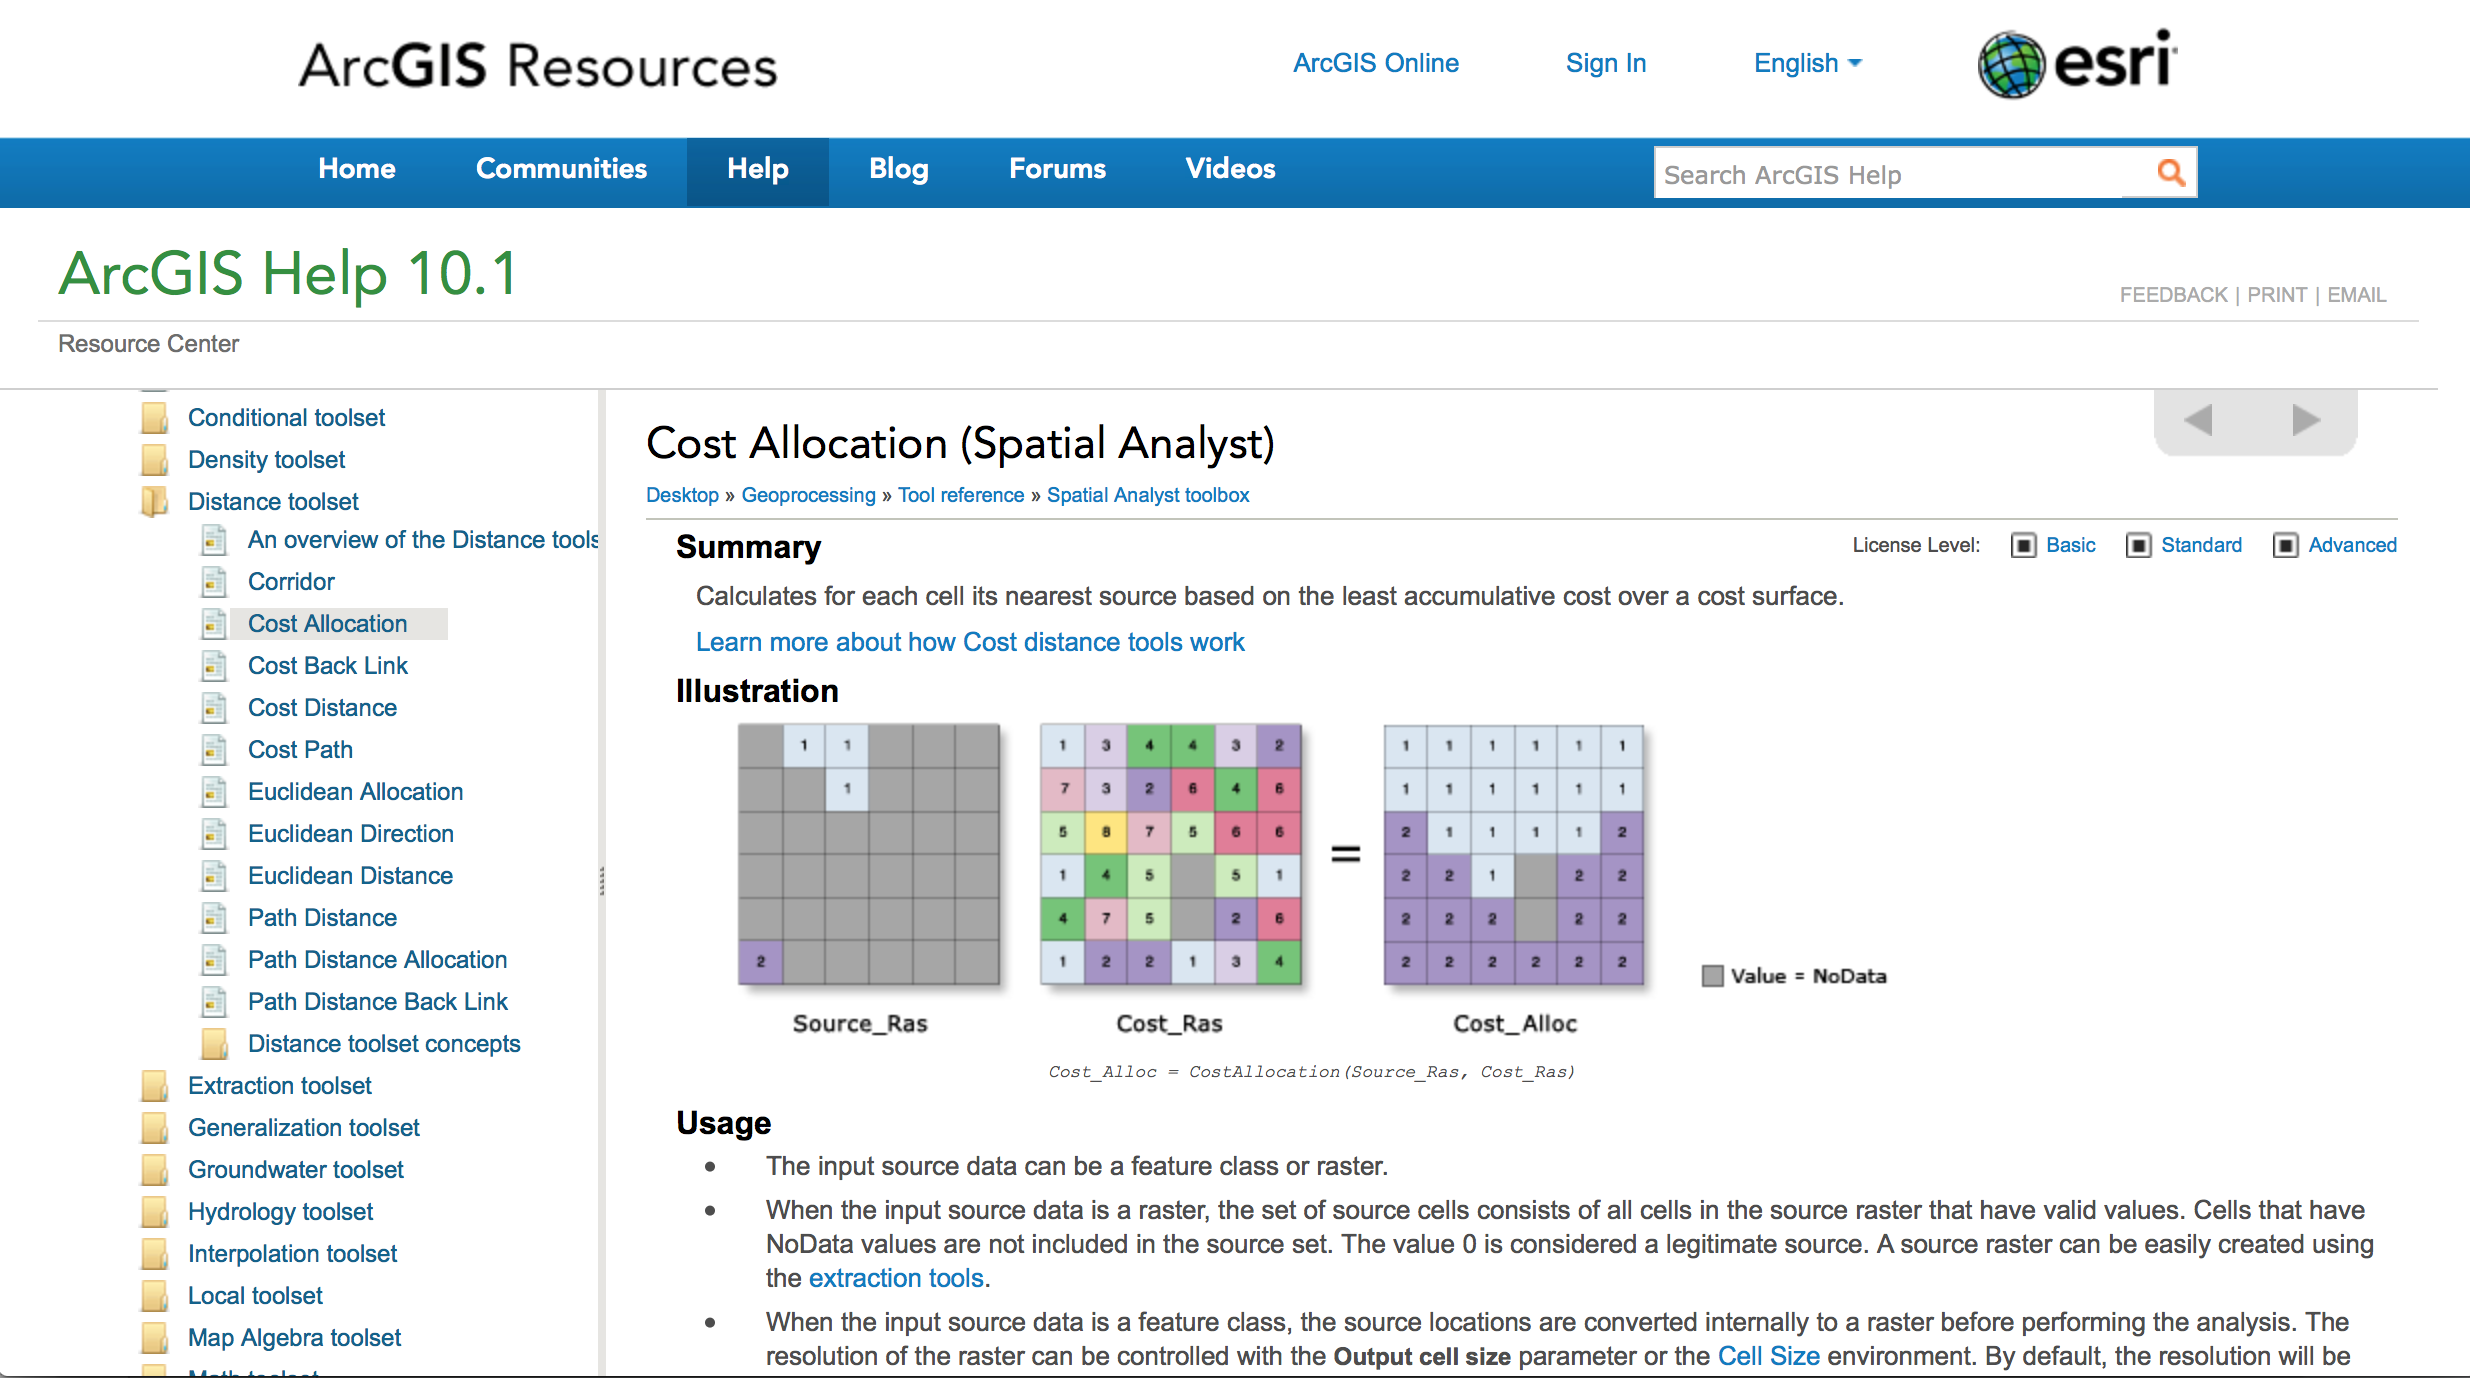2470x1378 pixels.
Task: Open the Distance toolset folder icon
Action: click(x=153, y=501)
